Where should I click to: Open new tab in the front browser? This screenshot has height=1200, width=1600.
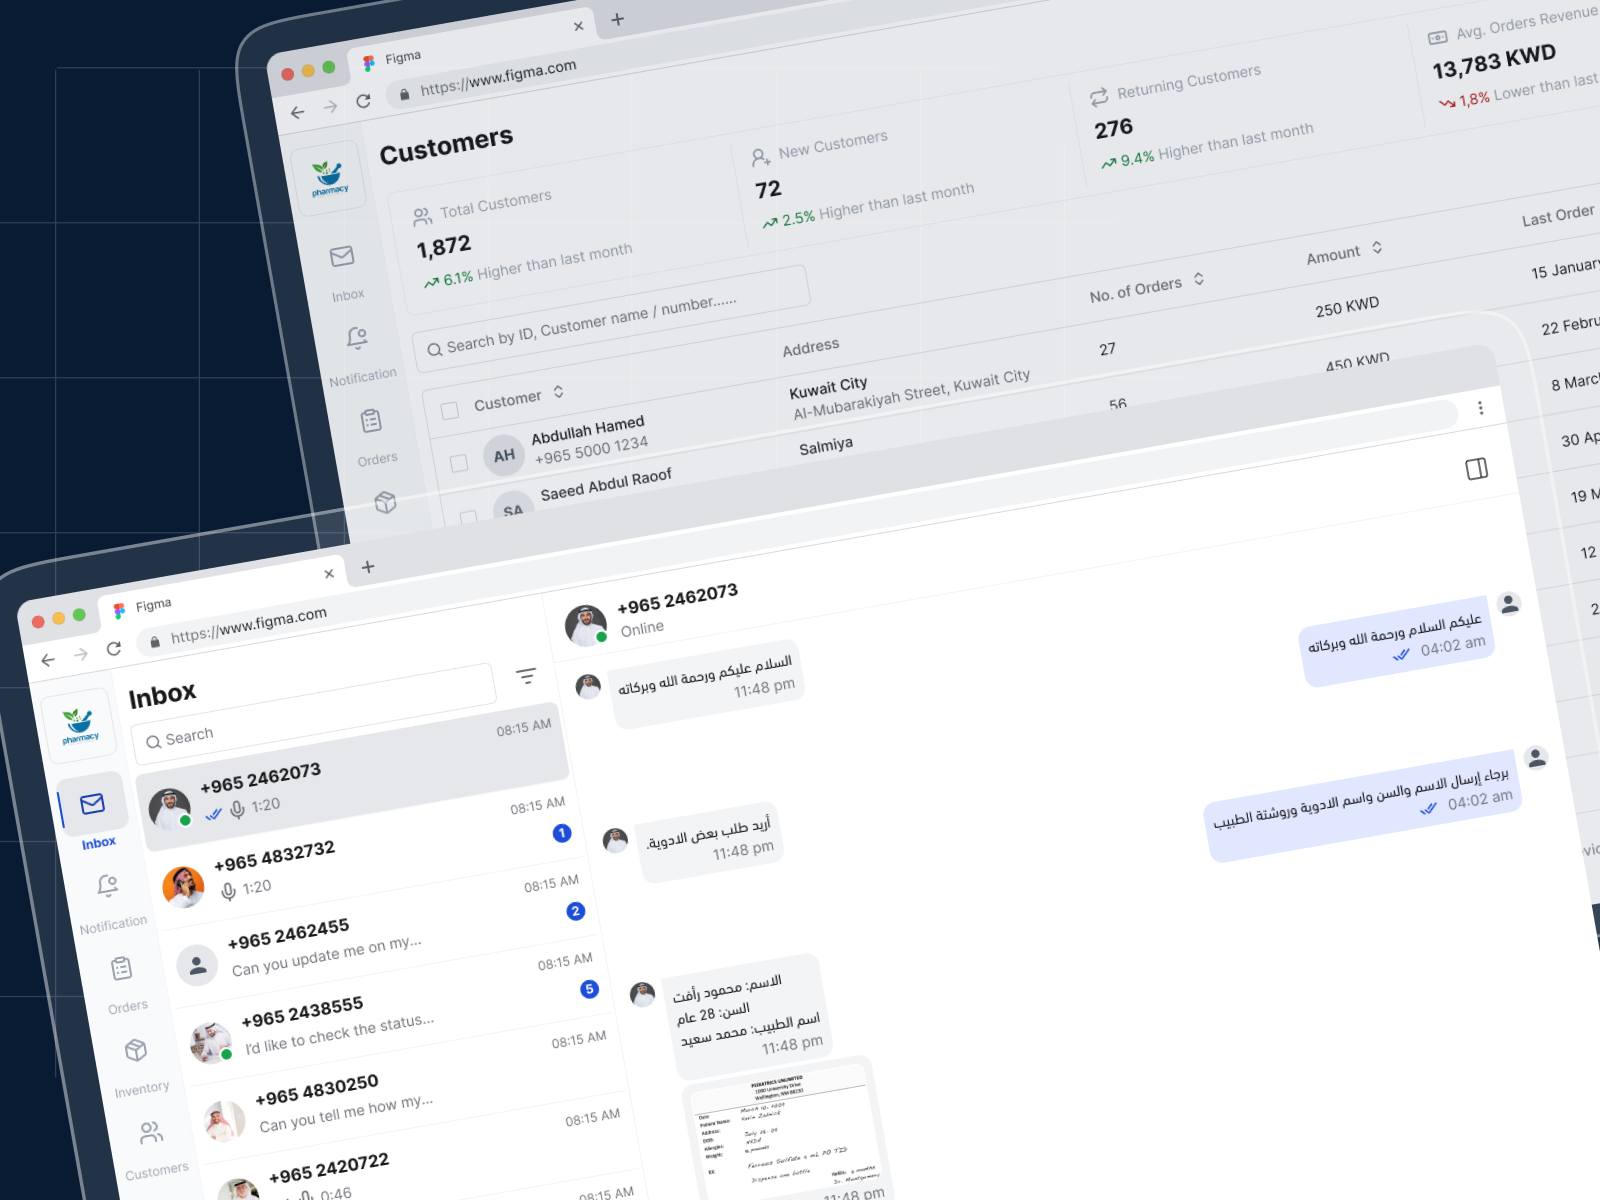click(368, 567)
